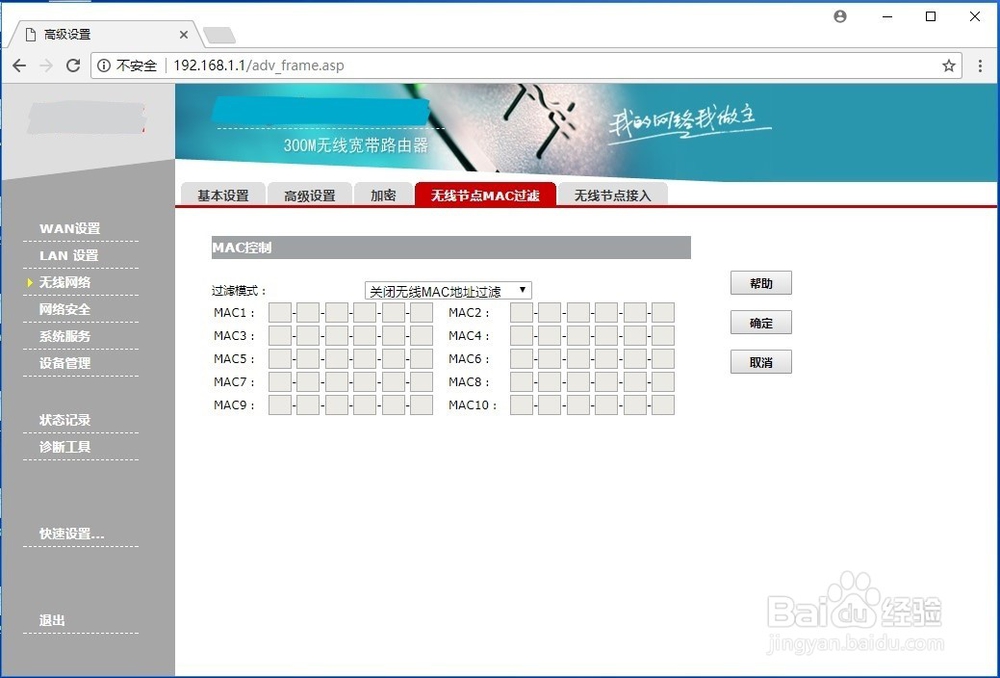Click first octet field of MAC4
1000x678 pixels.
pyautogui.click(x=521, y=335)
